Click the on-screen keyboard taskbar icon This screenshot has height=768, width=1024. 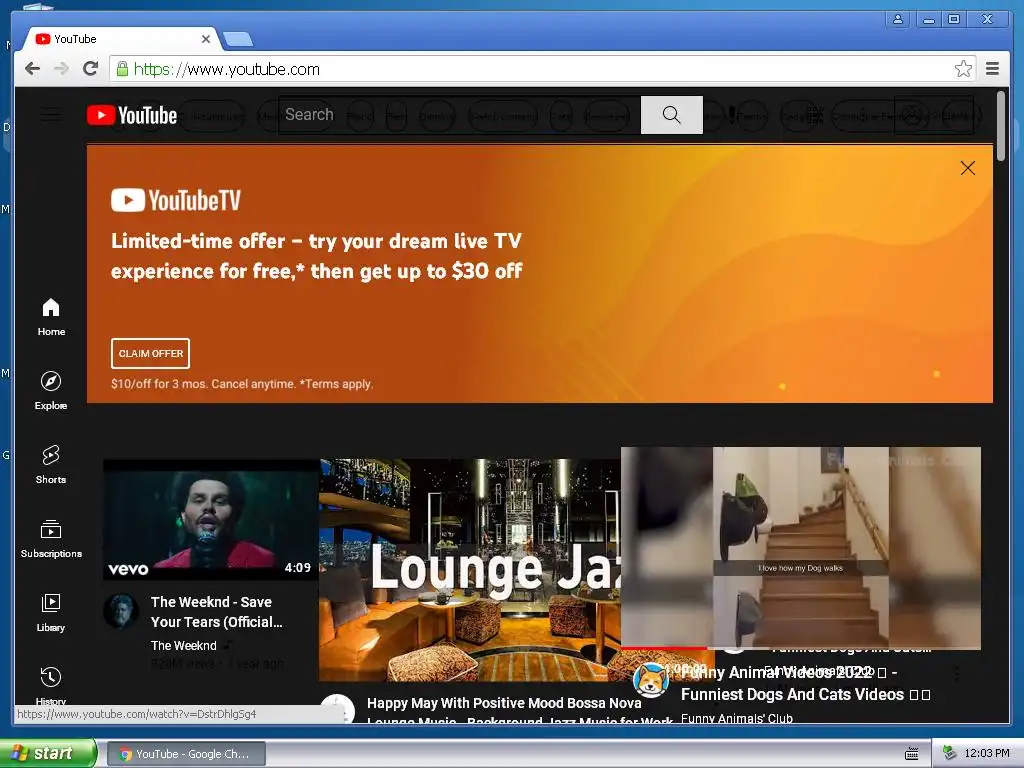(x=912, y=754)
